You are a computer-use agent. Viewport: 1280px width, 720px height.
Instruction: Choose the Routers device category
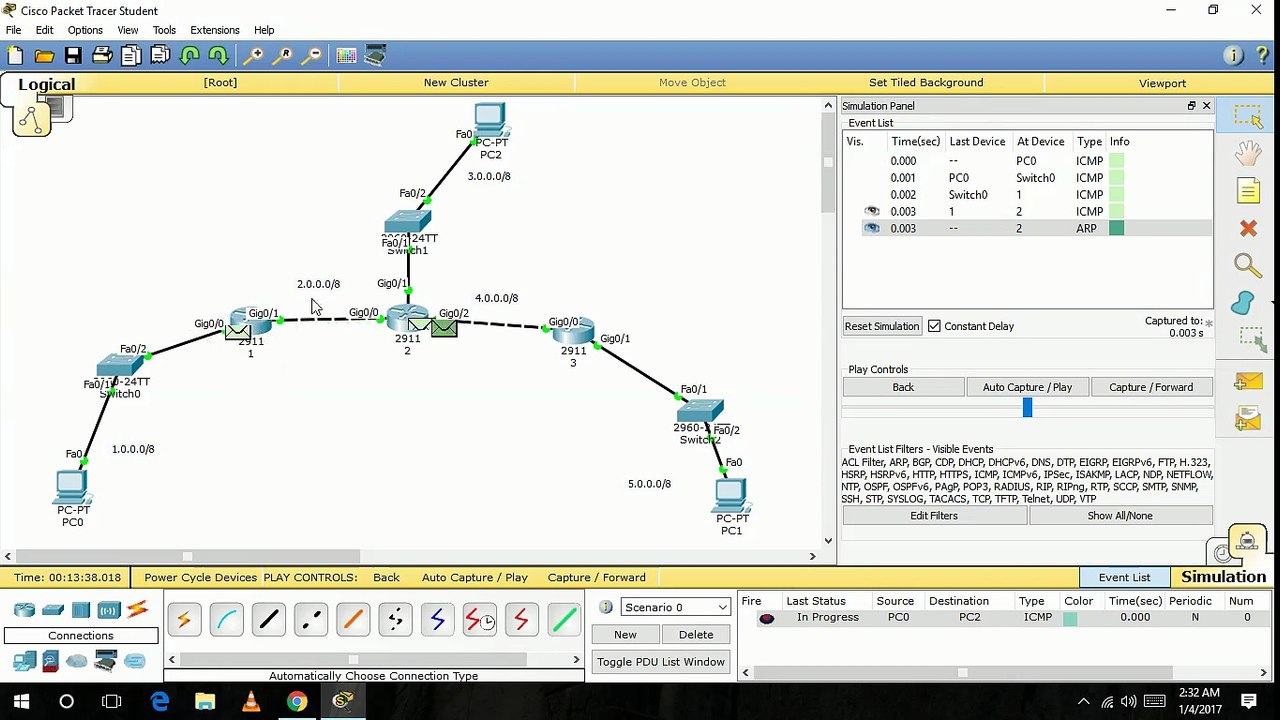25,610
